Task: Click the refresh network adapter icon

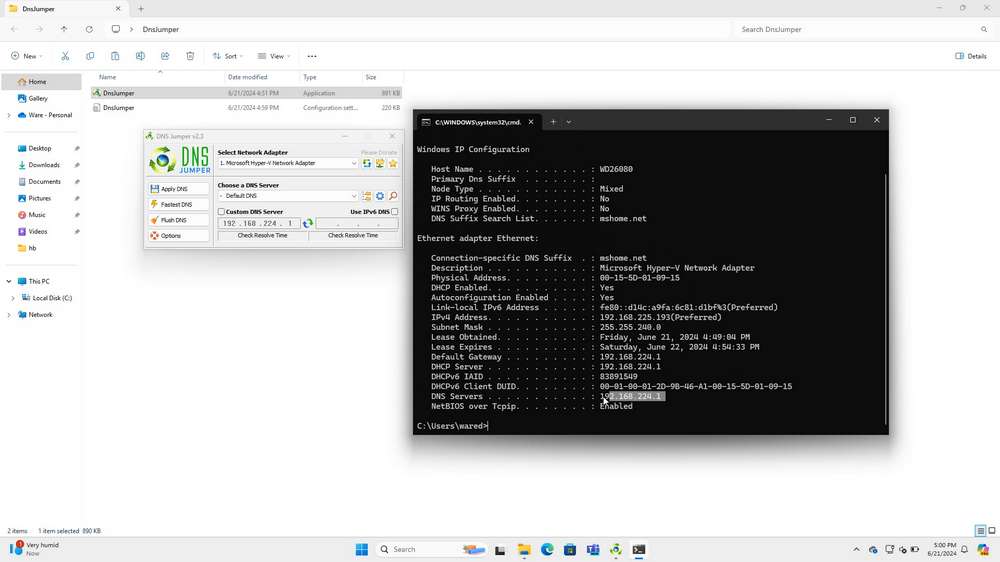Action: pos(367,163)
